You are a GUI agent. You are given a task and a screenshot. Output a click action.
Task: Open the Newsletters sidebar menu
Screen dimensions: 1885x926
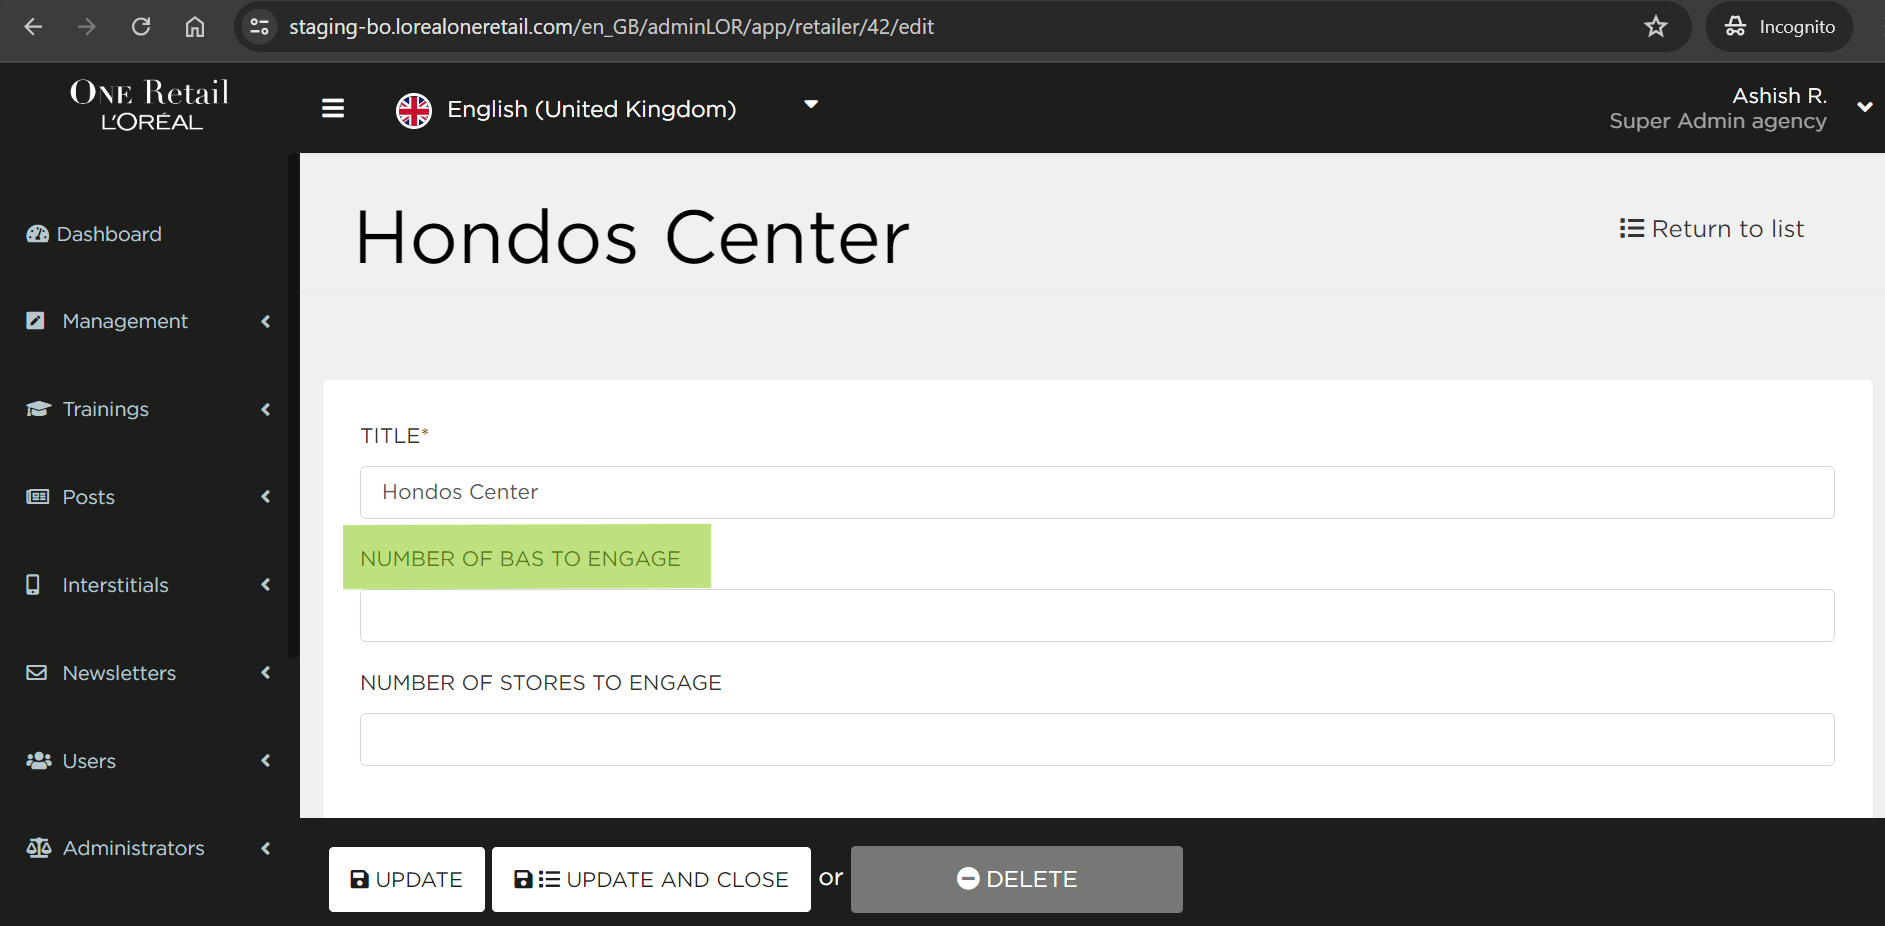[119, 673]
